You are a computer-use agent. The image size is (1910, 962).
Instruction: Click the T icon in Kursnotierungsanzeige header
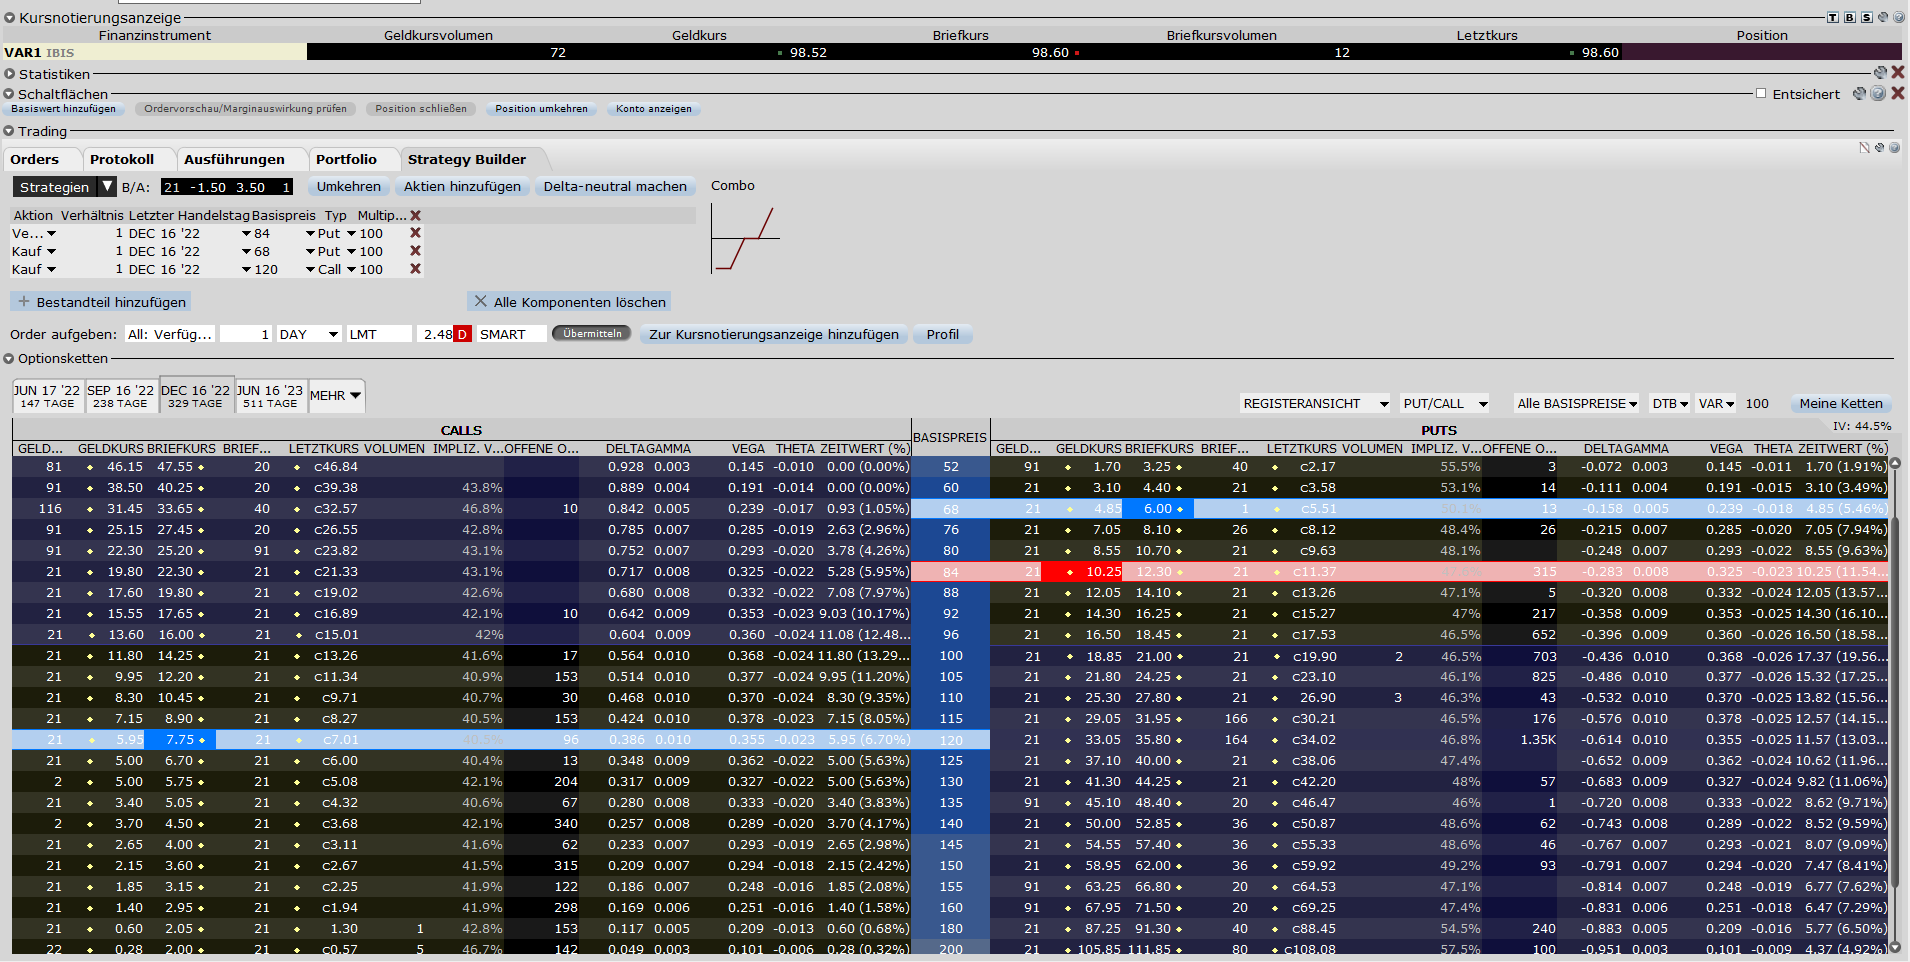click(x=1832, y=18)
